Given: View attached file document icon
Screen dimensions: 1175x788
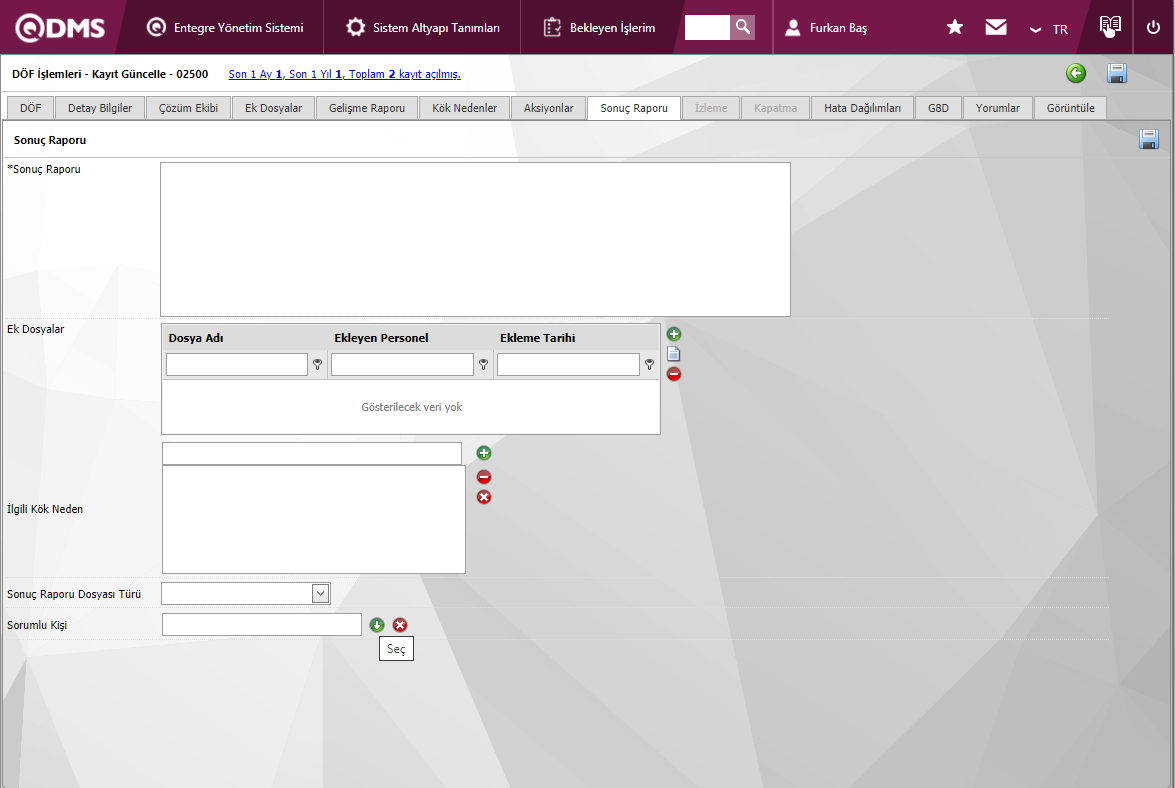Looking at the screenshot, I should [x=674, y=354].
